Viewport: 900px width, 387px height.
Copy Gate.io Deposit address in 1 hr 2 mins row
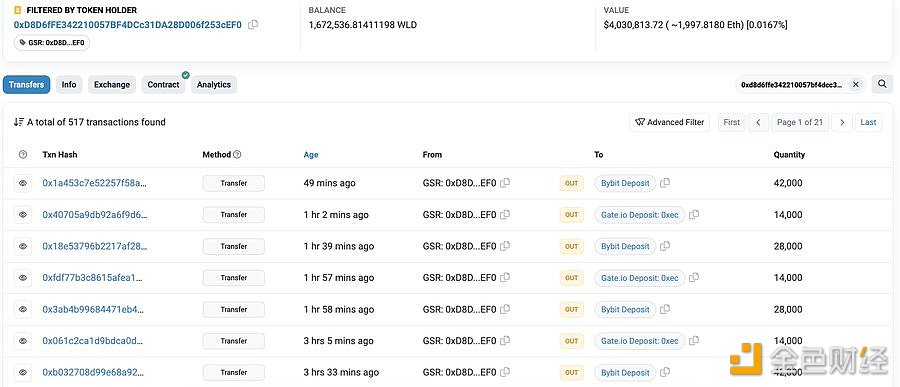tap(694, 215)
